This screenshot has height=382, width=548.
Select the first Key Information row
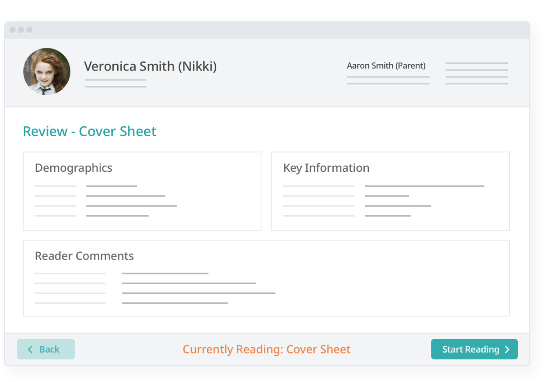pyautogui.click(x=384, y=186)
